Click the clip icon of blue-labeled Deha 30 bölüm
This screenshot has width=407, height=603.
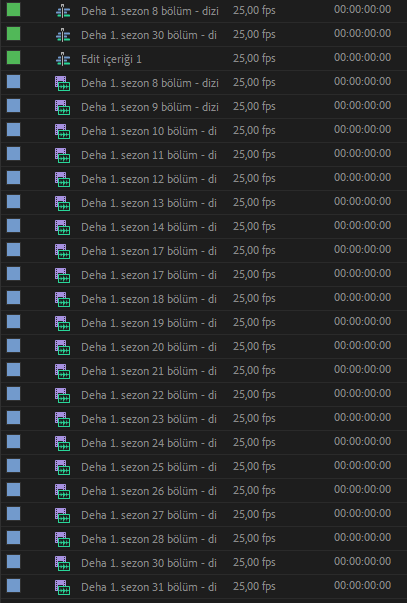pos(62,563)
